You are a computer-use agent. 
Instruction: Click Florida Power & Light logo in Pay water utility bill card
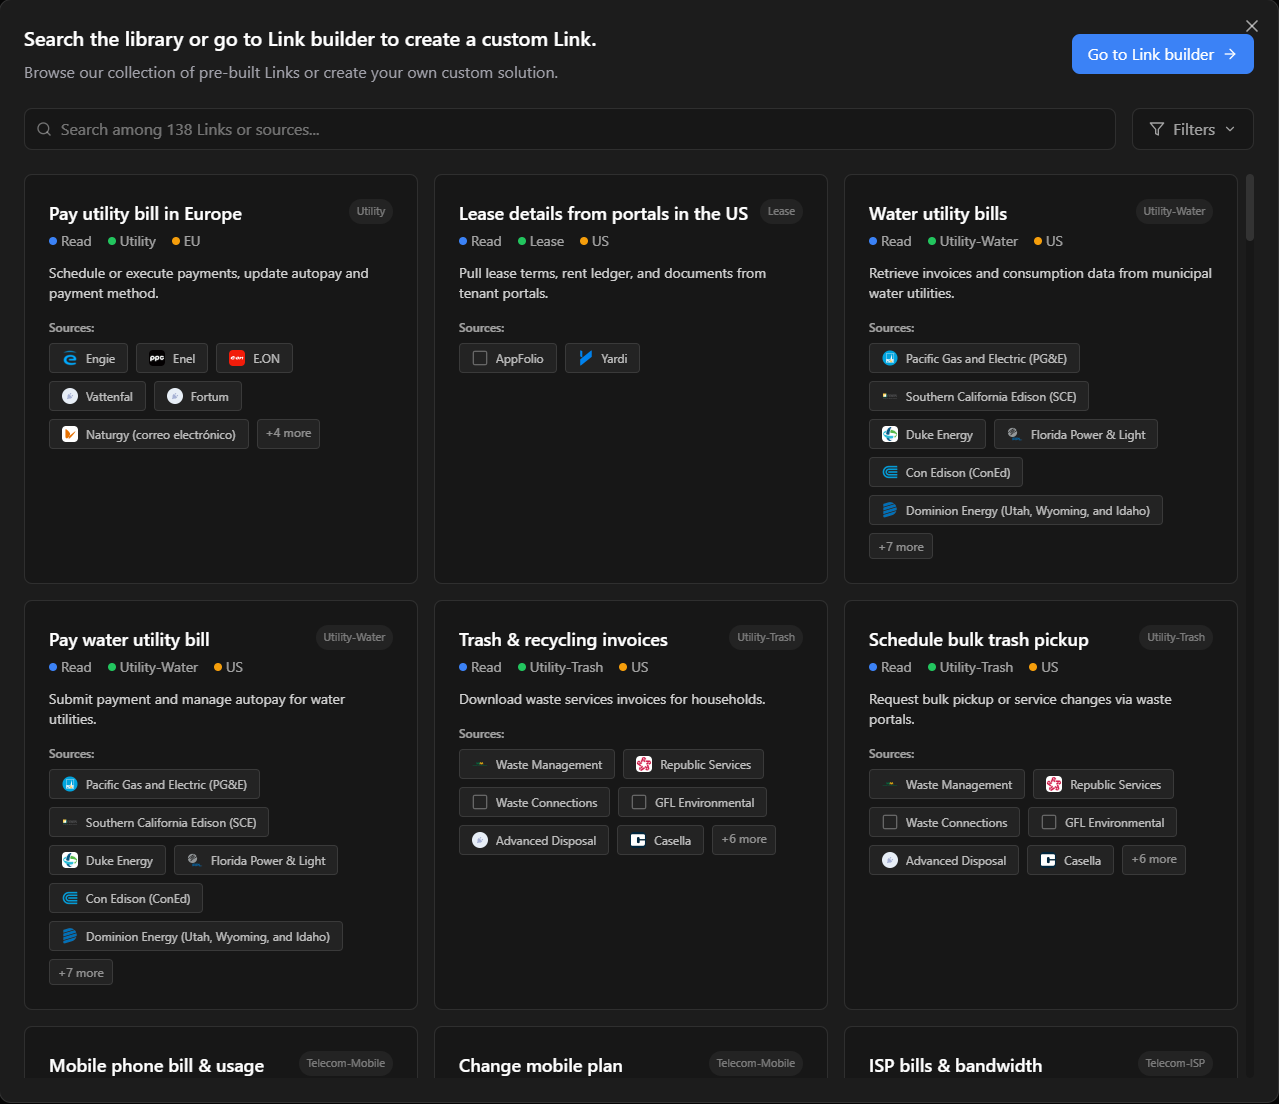[x=195, y=861]
